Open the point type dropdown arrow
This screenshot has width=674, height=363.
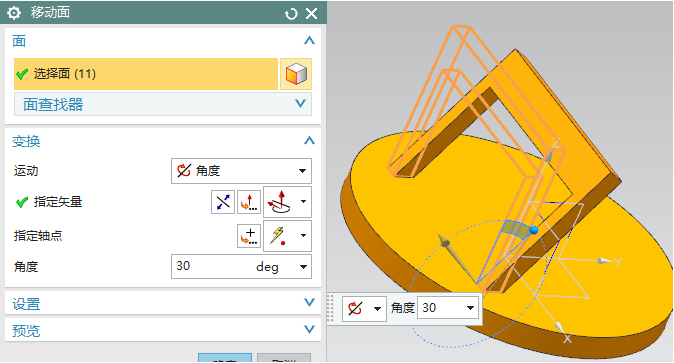pos(303,236)
